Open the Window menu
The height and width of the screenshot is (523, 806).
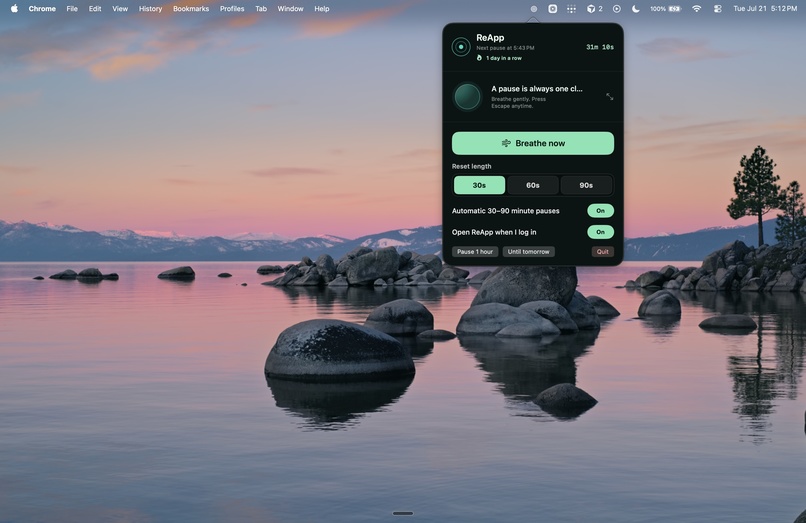click(290, 9)
